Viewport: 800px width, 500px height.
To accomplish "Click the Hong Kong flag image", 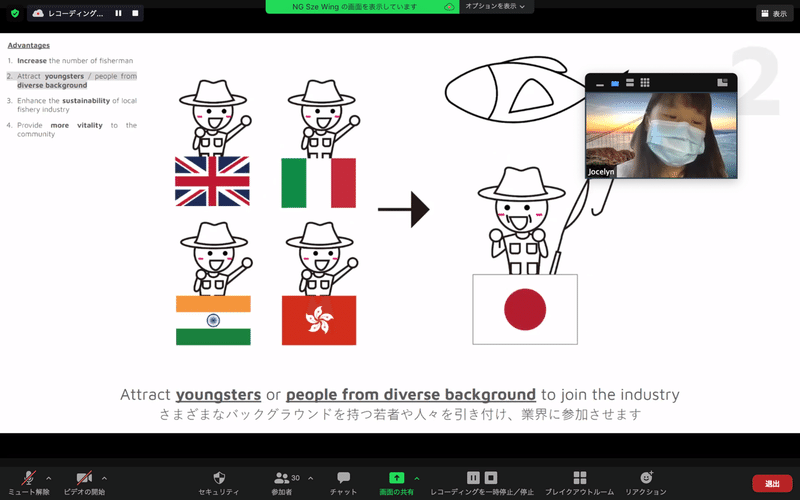I will [319, 320].
